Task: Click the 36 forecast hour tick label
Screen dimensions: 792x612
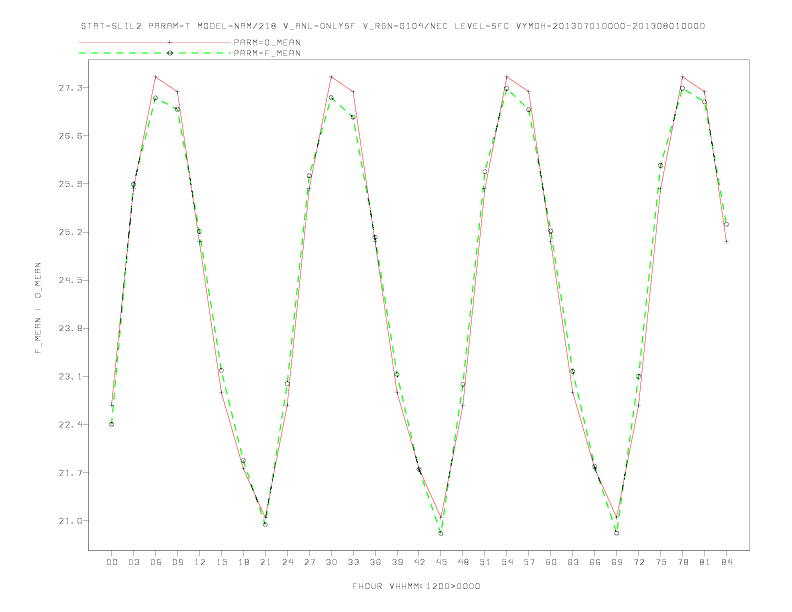Action: [x=375, y=562]
